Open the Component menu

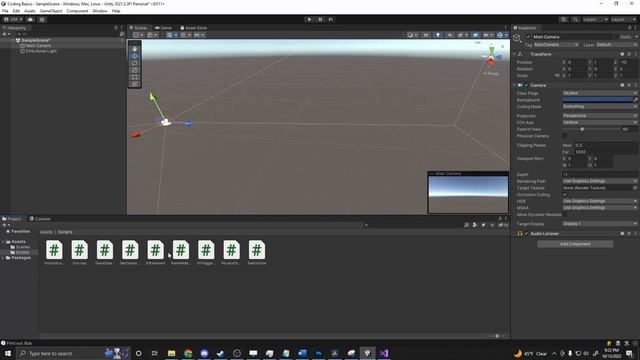77,11
